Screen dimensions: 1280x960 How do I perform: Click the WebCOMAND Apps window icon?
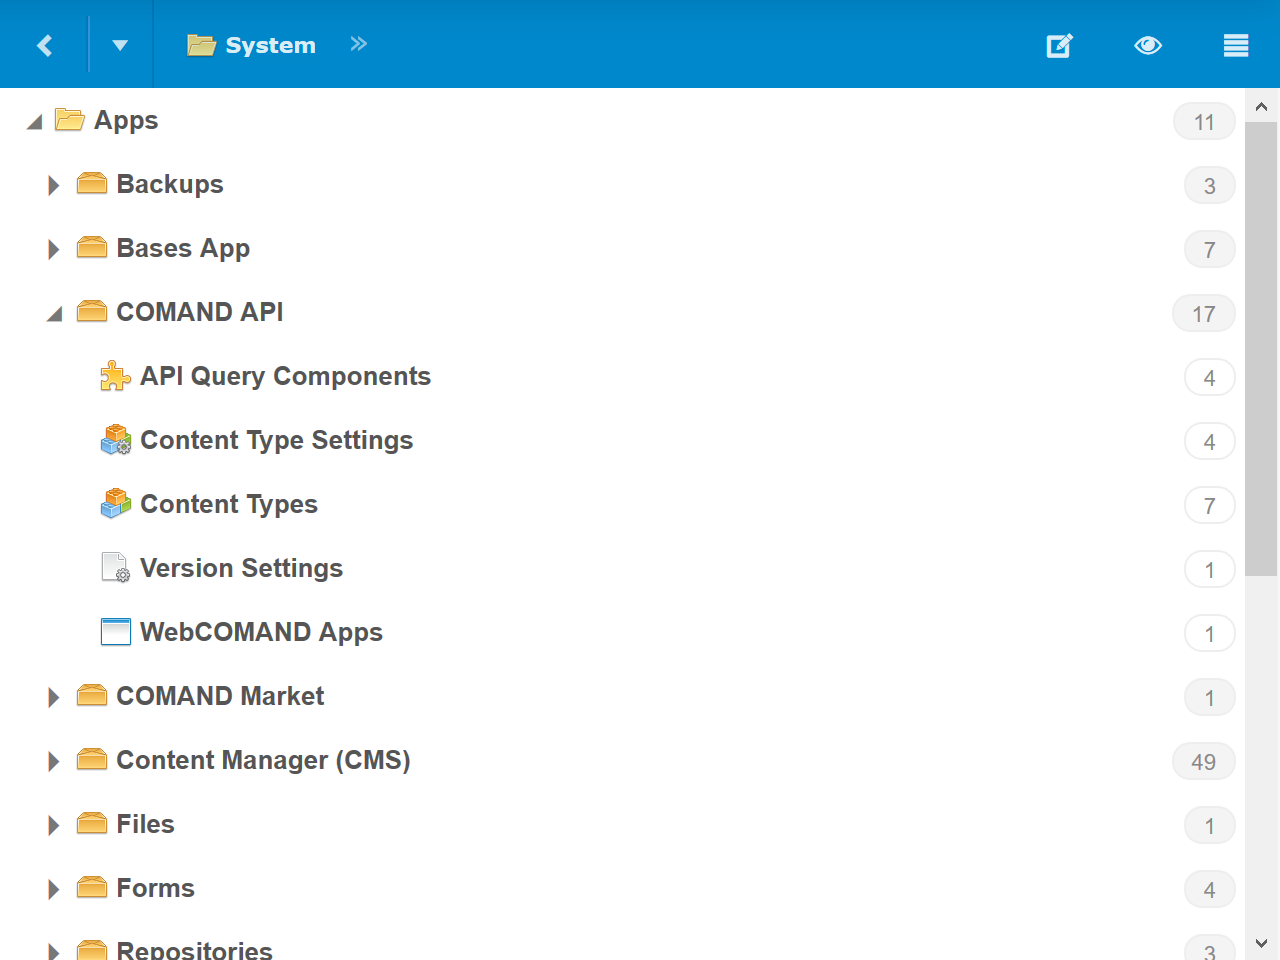[x=116, y=632]
